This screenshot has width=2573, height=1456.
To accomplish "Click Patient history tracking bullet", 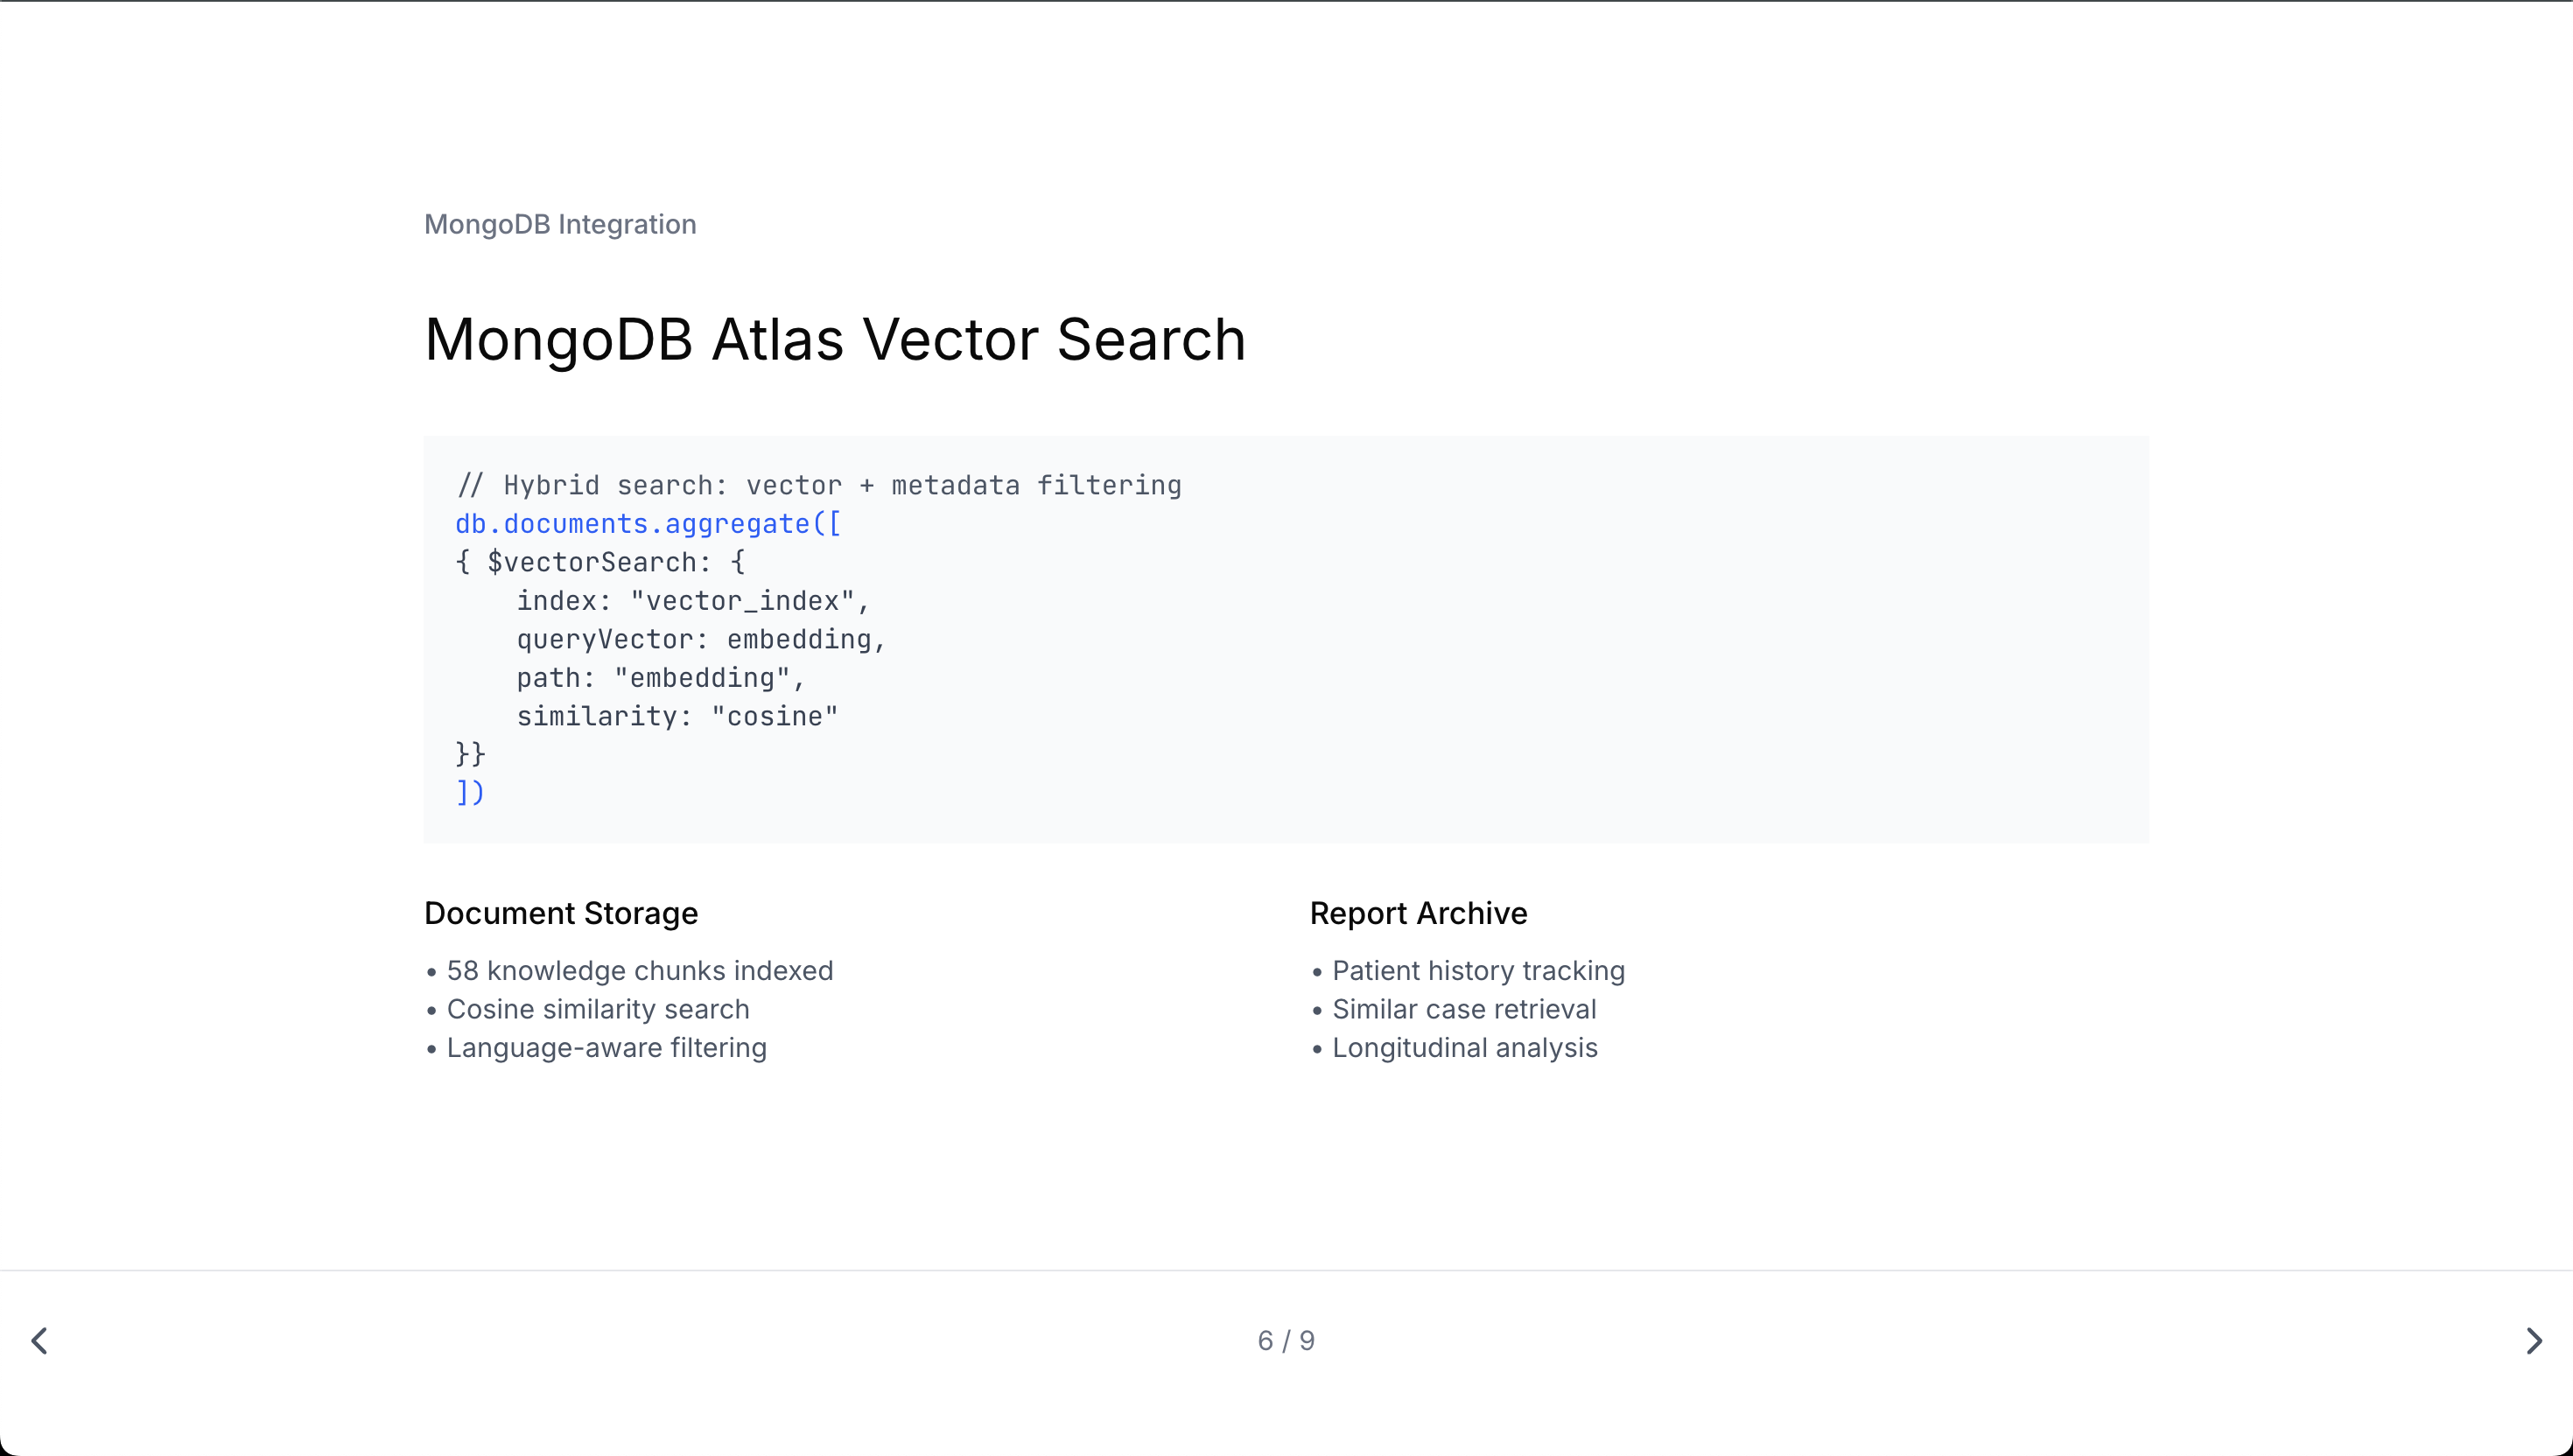I will point(1478,971).
